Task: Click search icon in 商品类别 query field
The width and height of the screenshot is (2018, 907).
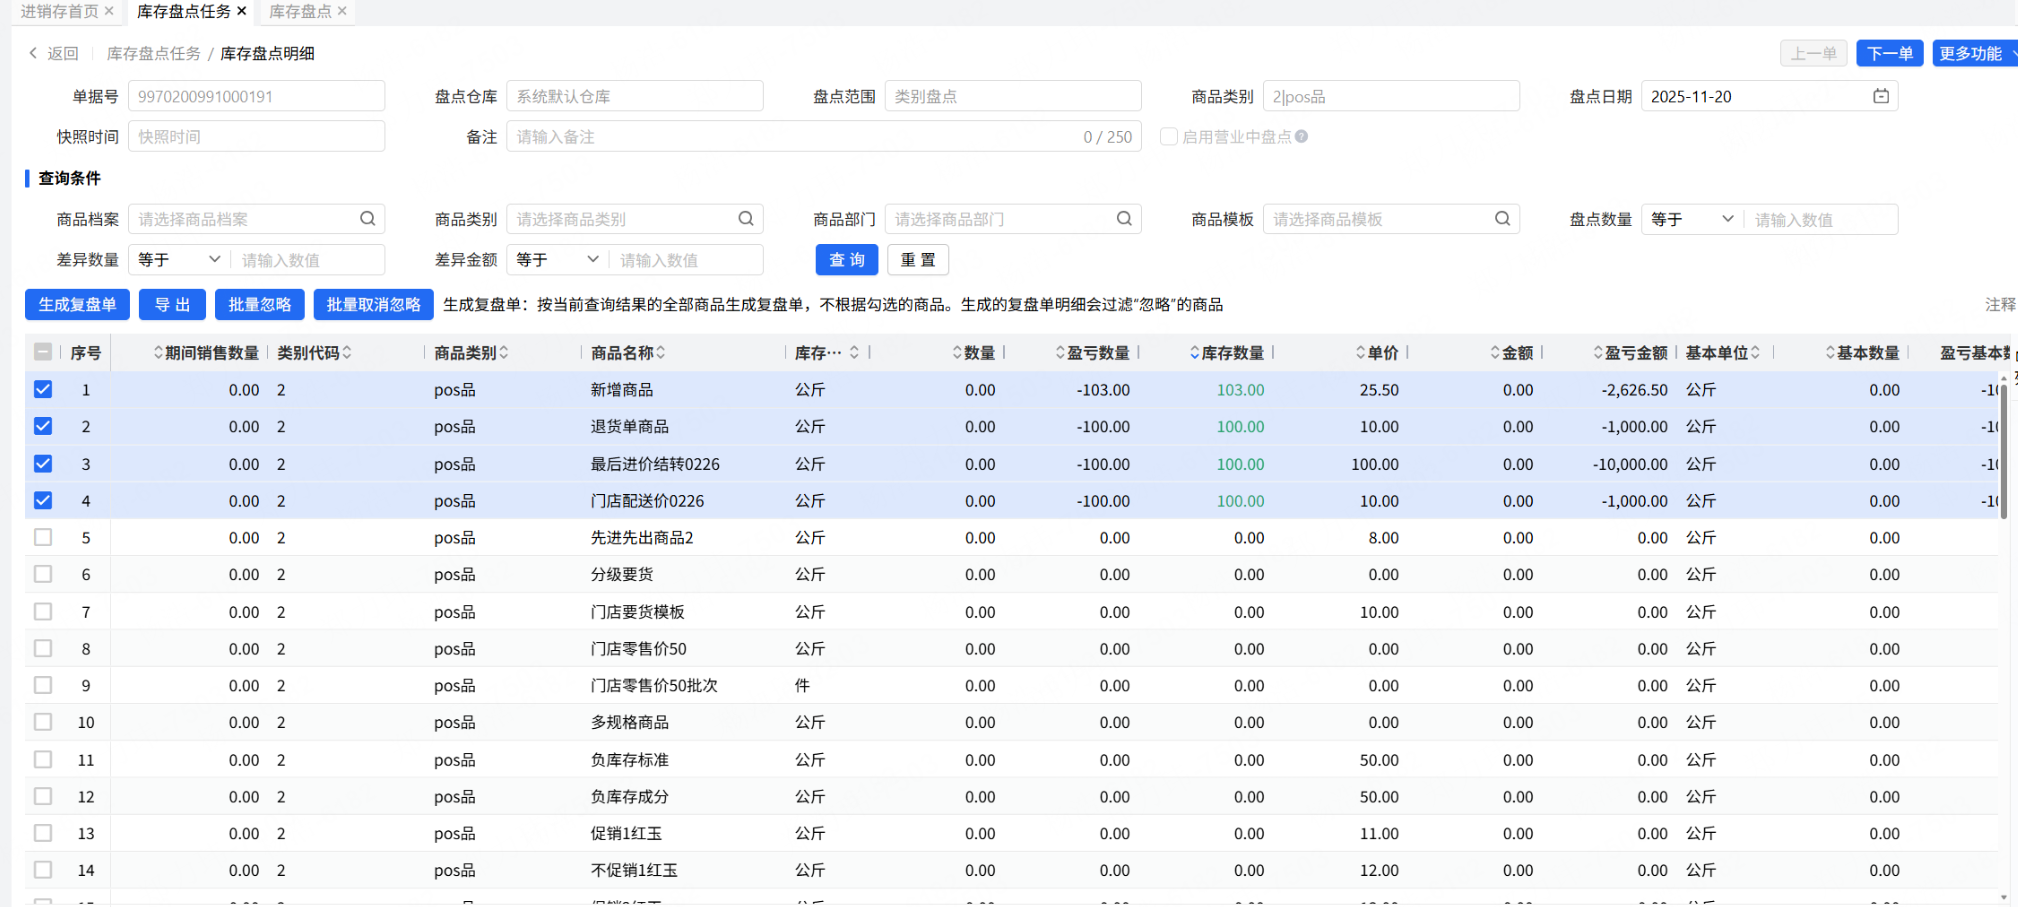Action: click(745, 219)
